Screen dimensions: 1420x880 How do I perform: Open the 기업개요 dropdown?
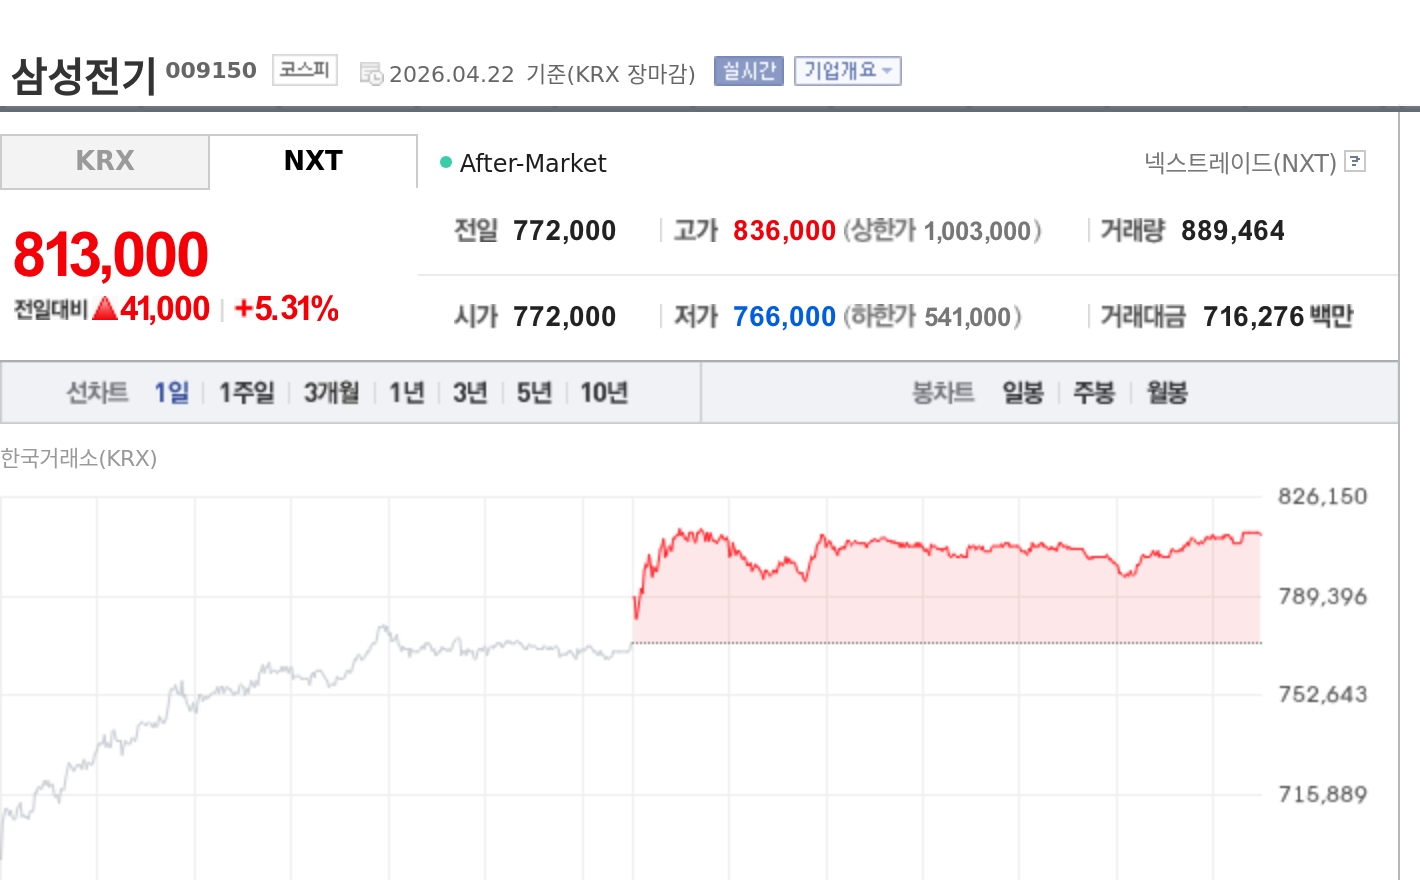847,71
